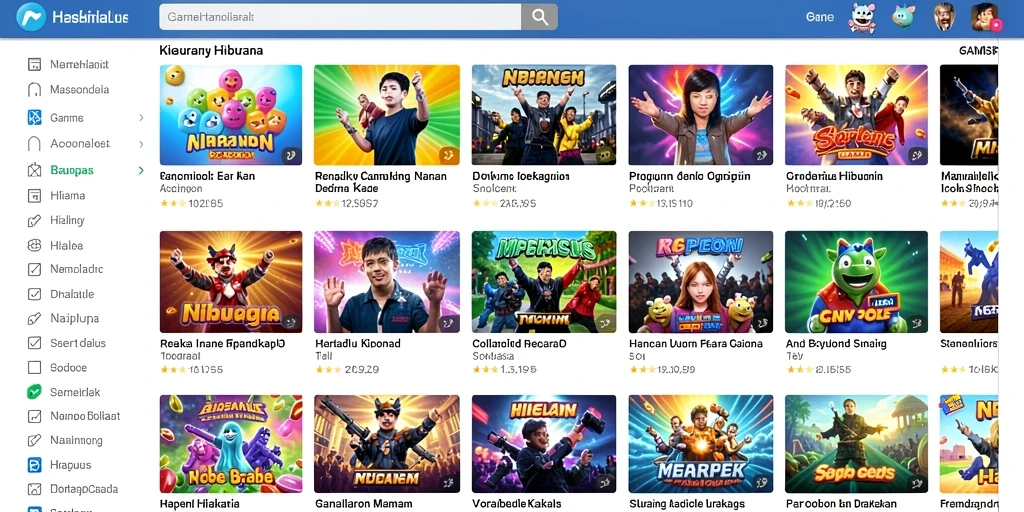
Task: Open Masoondeia in the sidebar
Action: (80, 89)
